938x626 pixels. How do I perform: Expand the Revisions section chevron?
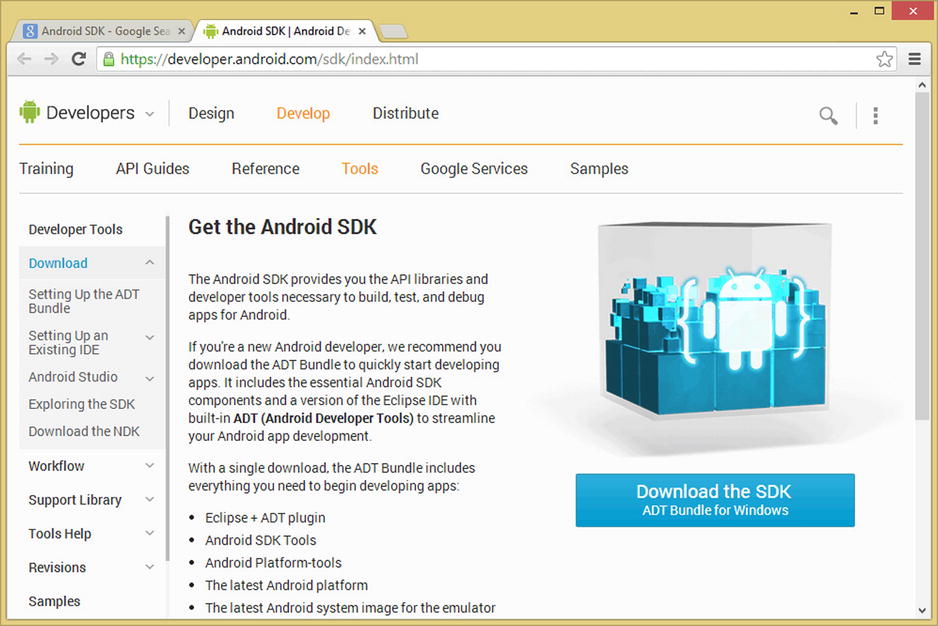[x=150, y=566]
